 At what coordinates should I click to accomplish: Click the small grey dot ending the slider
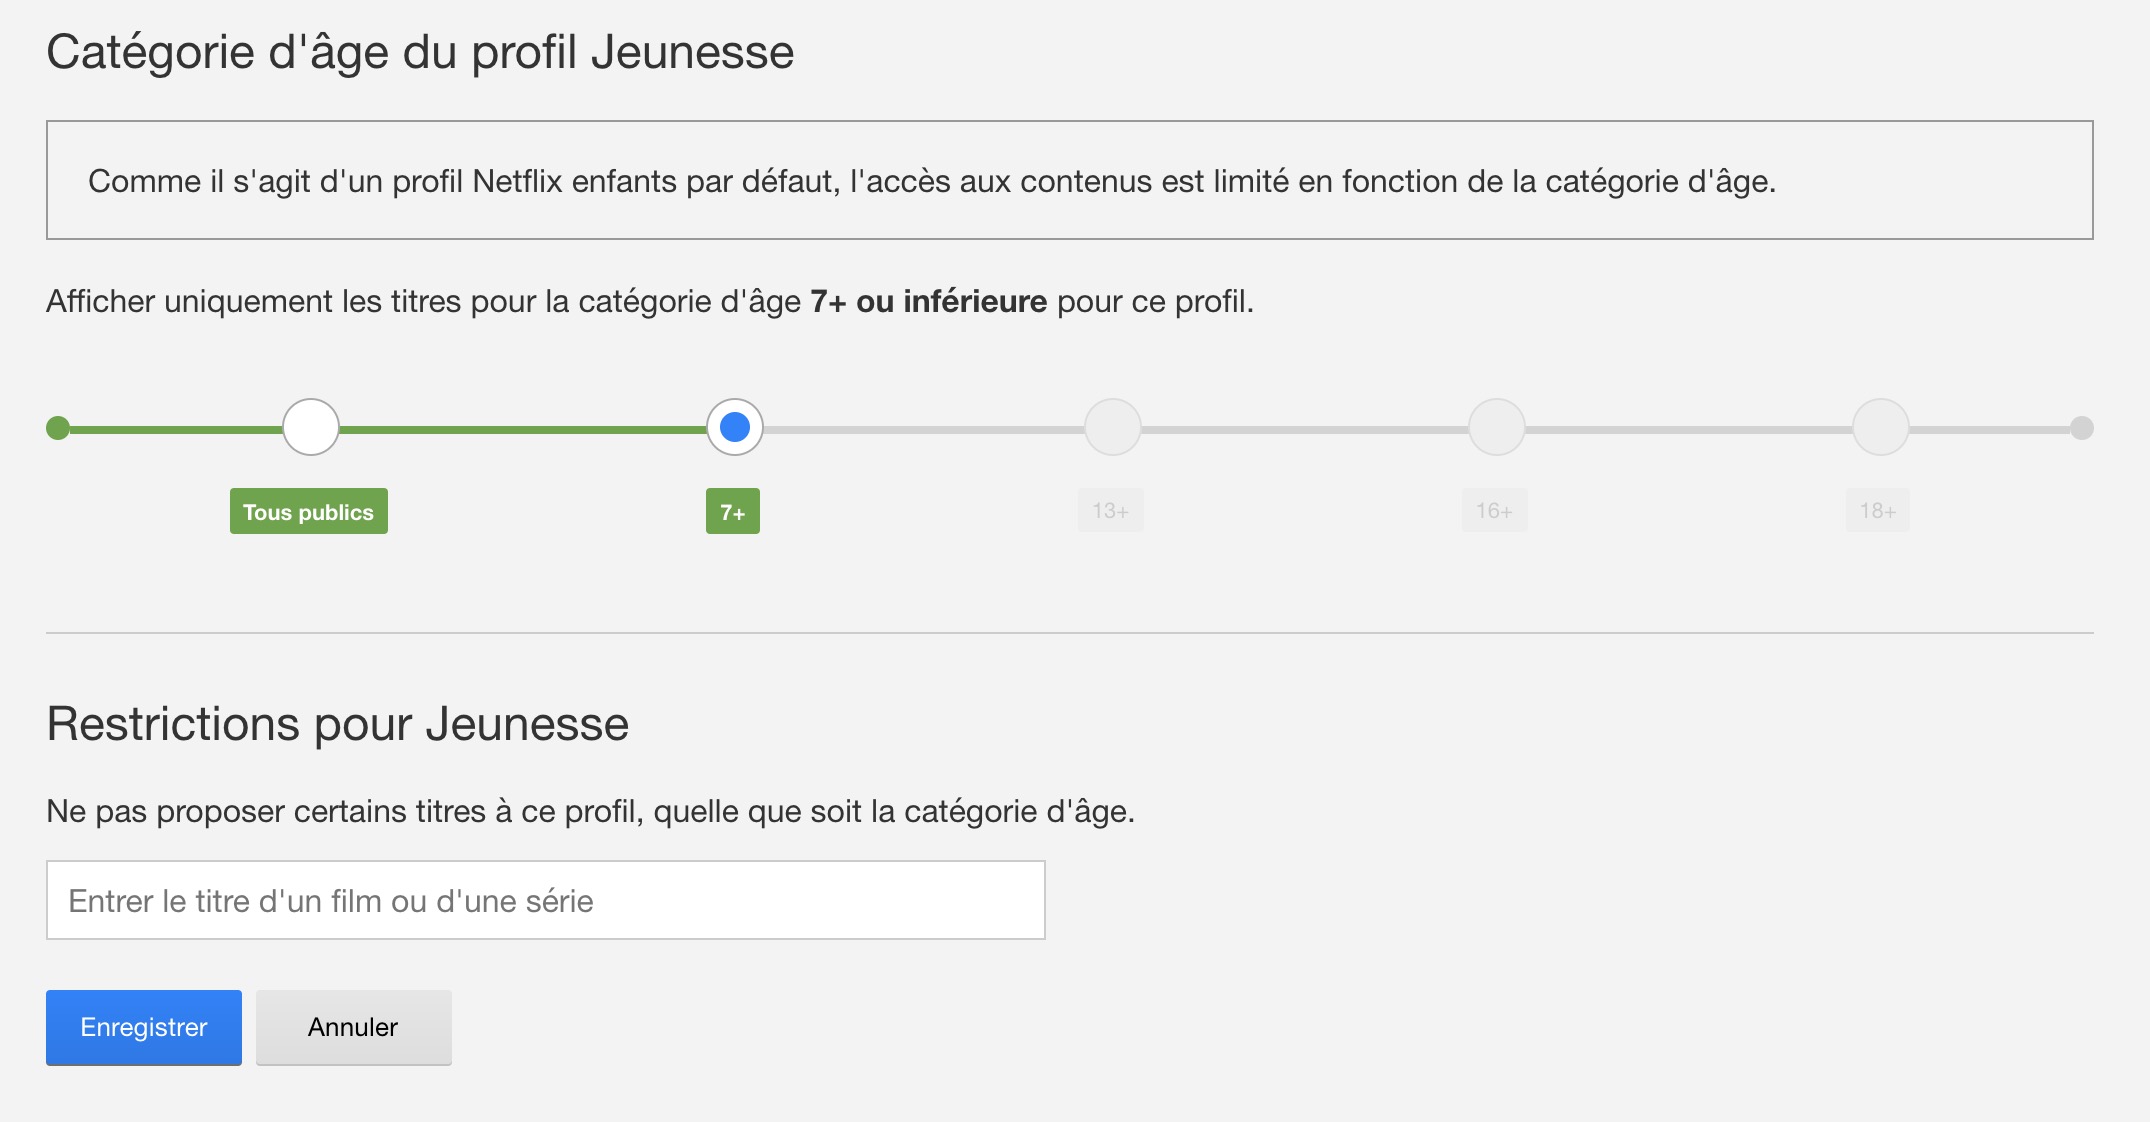click(x=2081, y=428)
